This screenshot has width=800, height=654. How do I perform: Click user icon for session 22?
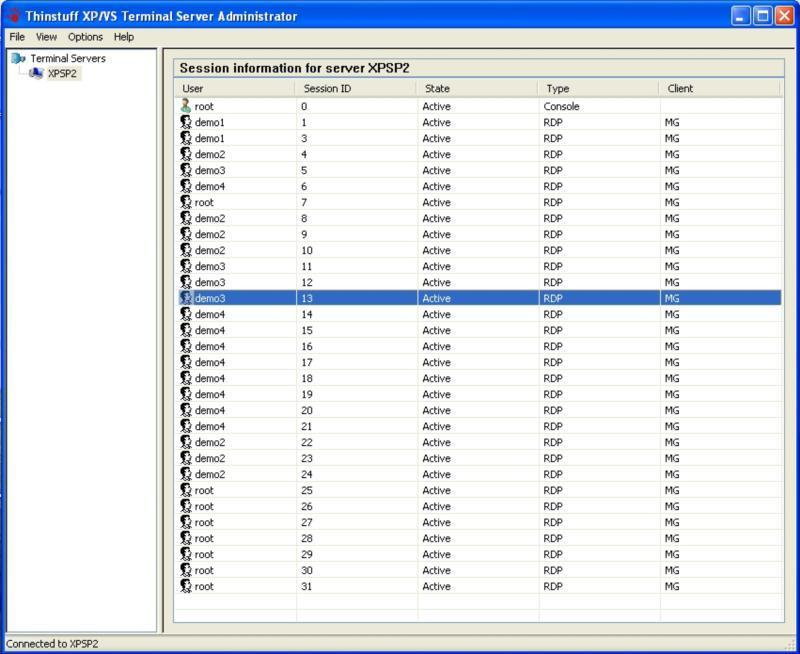tap(186, 442)
